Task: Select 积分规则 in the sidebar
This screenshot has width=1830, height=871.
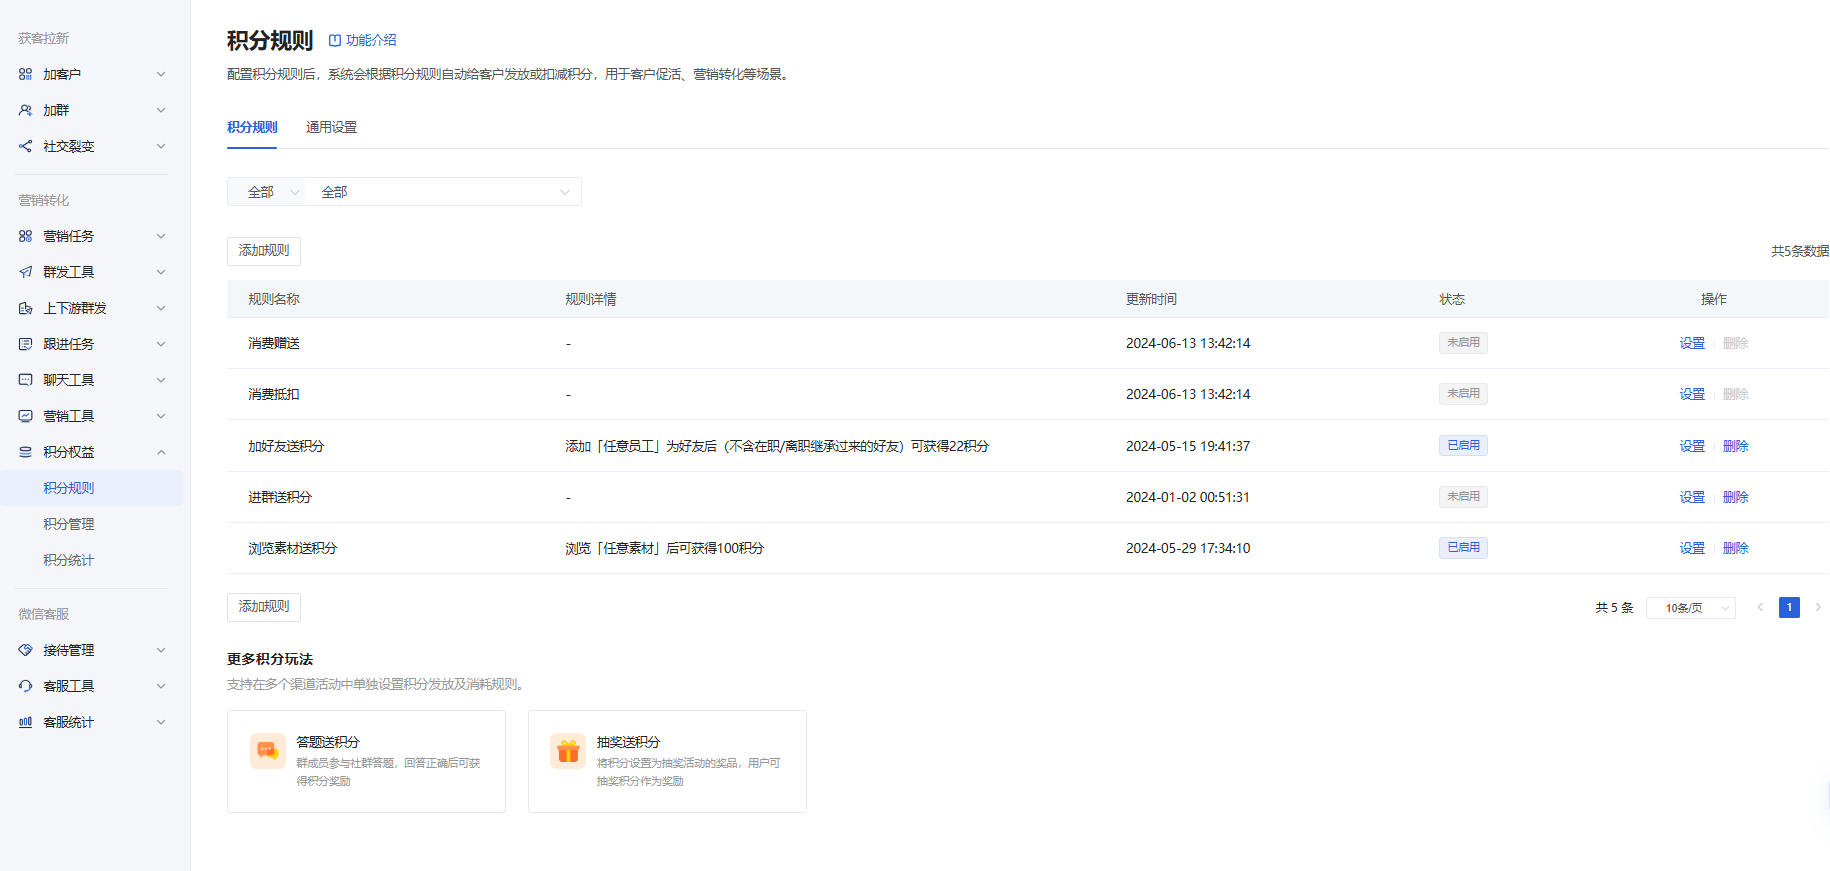Action: (91, 488)
